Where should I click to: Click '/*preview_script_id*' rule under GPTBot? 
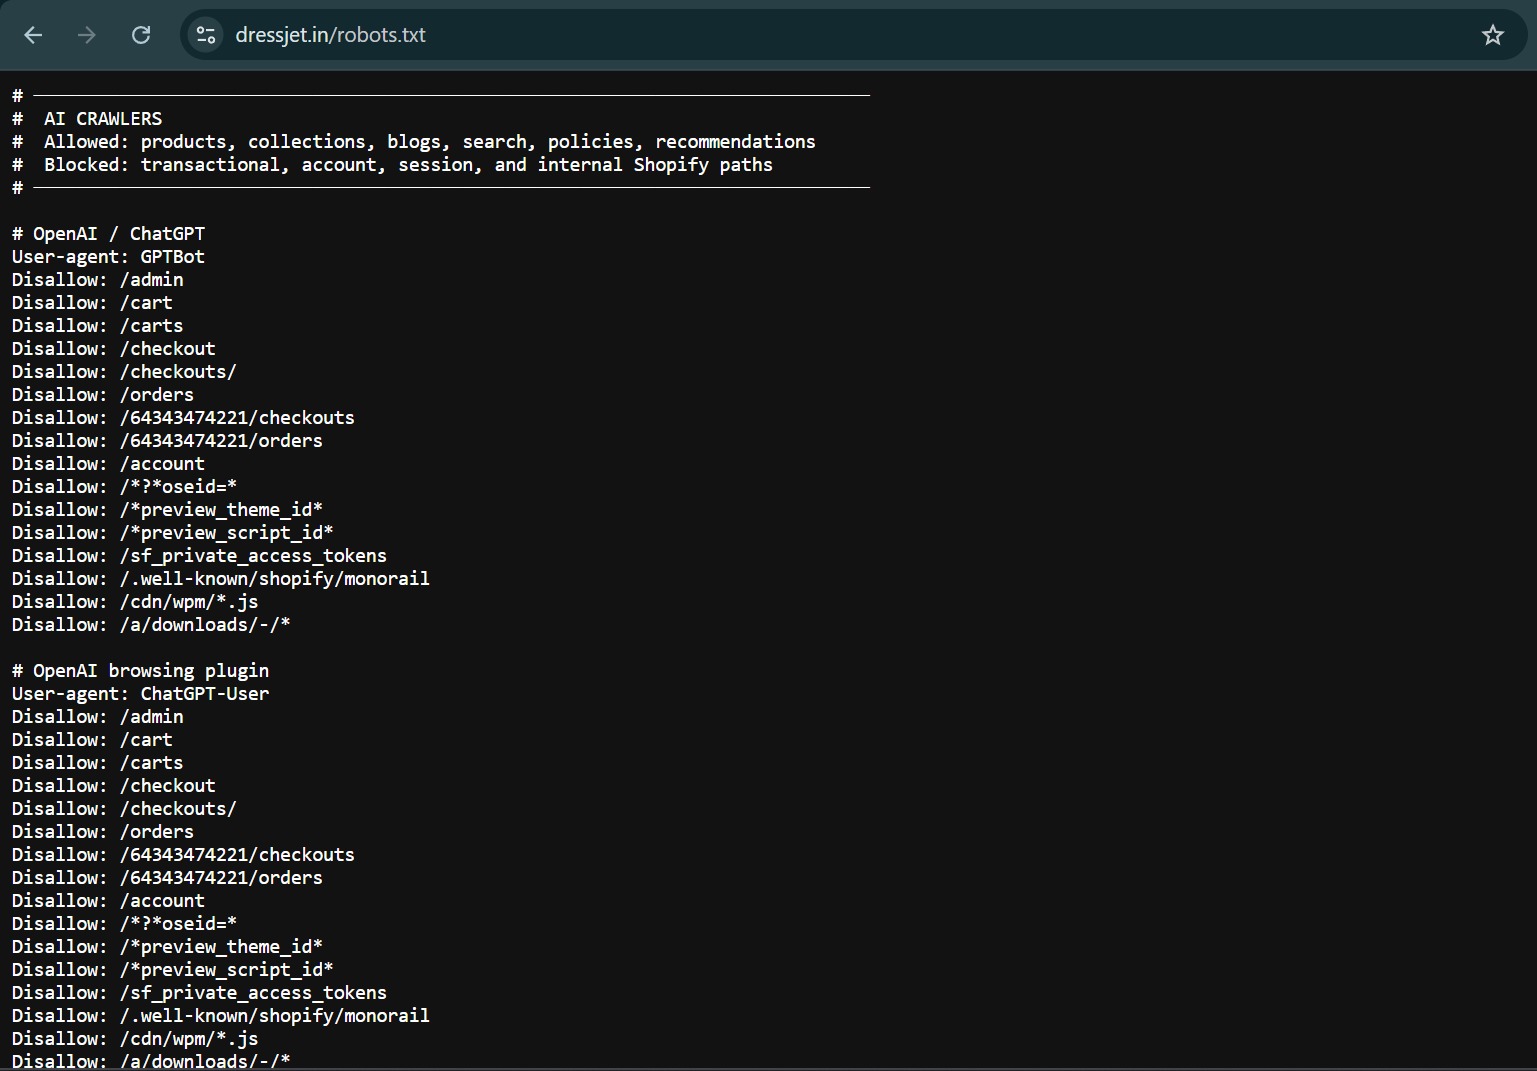click(173, 532)
